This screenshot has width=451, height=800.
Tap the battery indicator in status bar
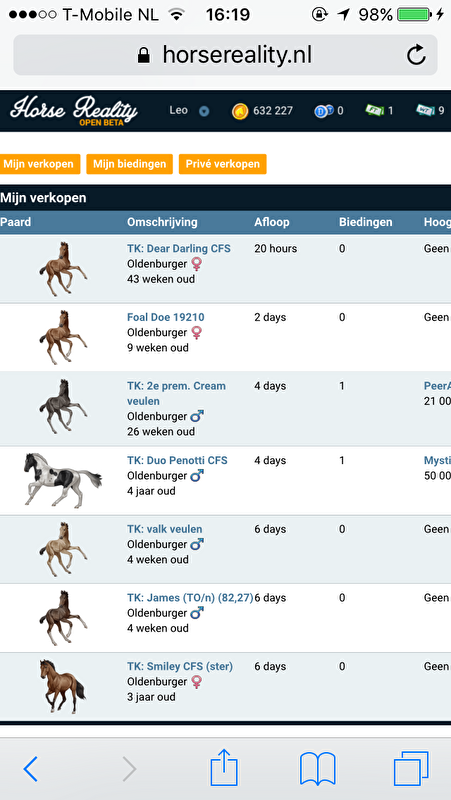click(414, 15)
